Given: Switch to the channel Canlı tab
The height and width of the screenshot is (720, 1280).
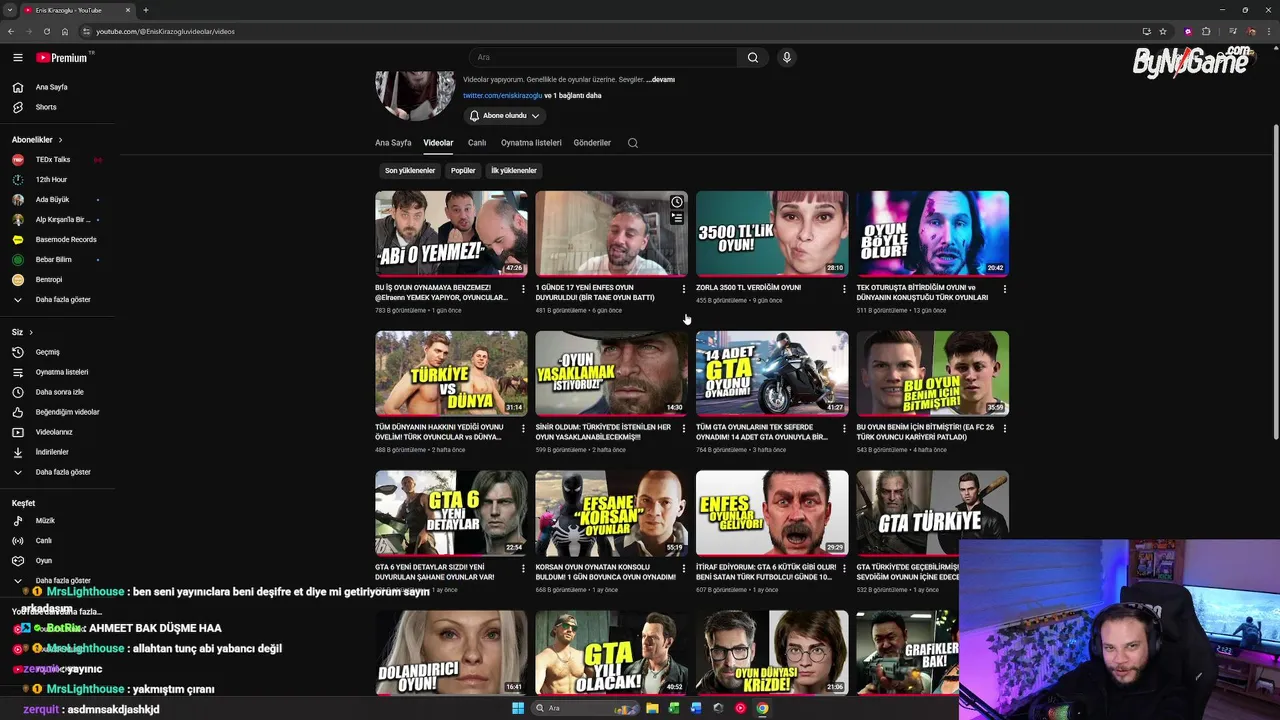Looking at the screenshot, I should (477, 143).
